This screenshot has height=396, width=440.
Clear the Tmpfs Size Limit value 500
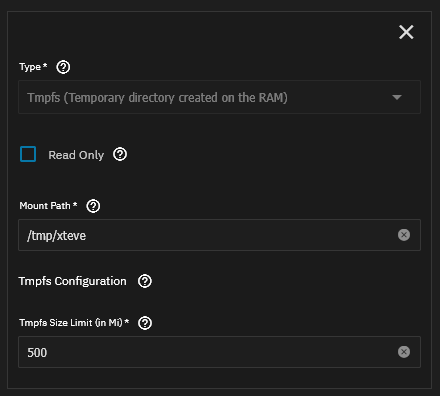point(404,352)
